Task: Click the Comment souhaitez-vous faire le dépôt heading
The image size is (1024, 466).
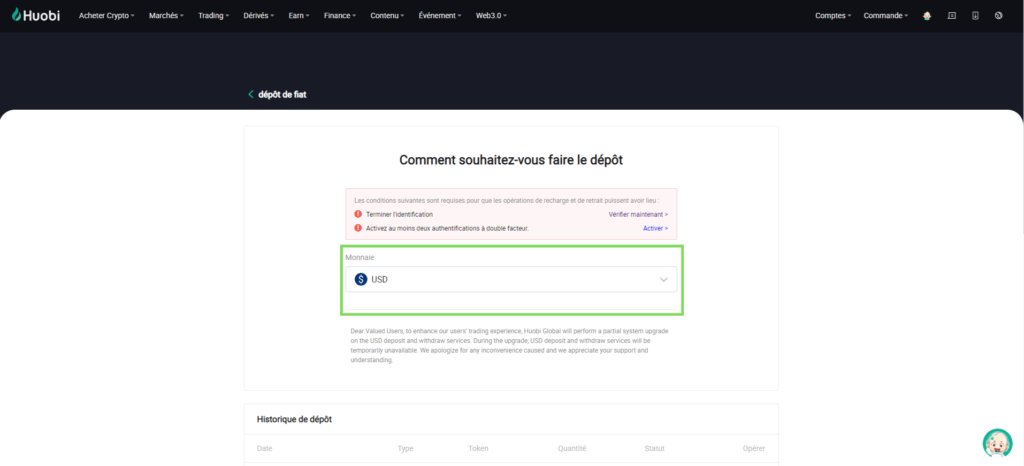Action: (x=511, y=160)
